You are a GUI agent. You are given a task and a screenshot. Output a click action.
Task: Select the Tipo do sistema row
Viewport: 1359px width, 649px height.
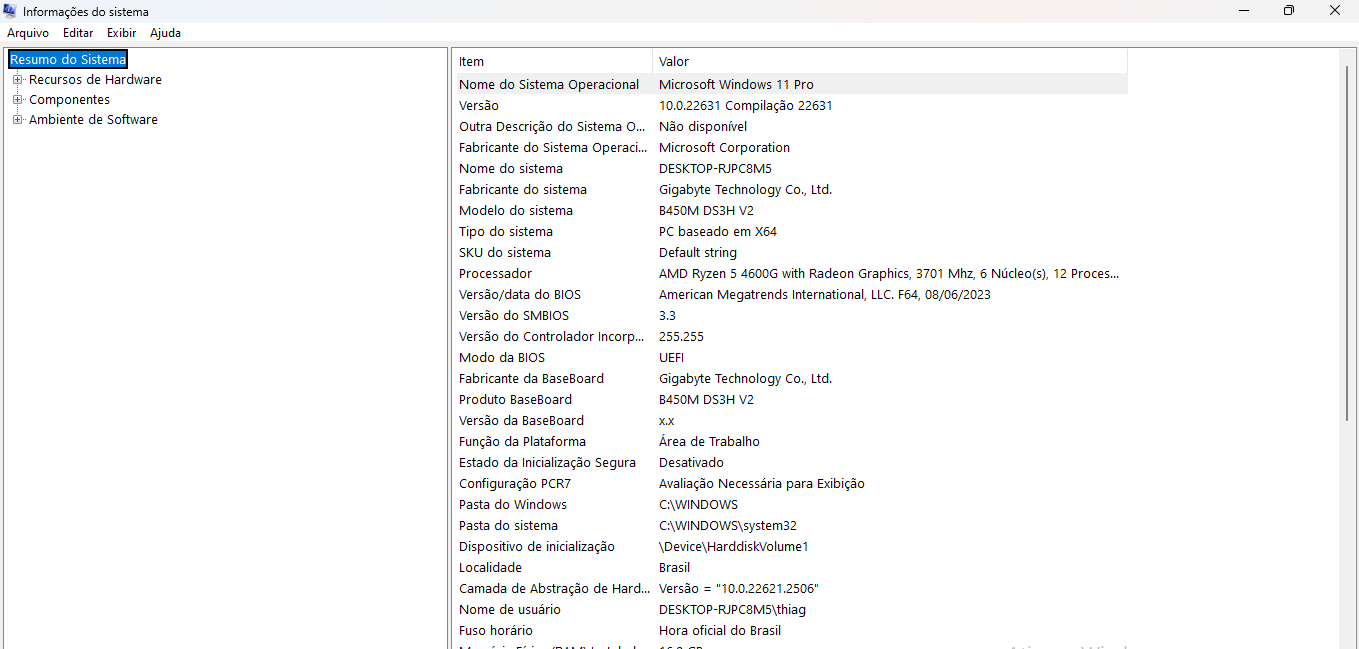pyautogui.click(x=790, y=232)
